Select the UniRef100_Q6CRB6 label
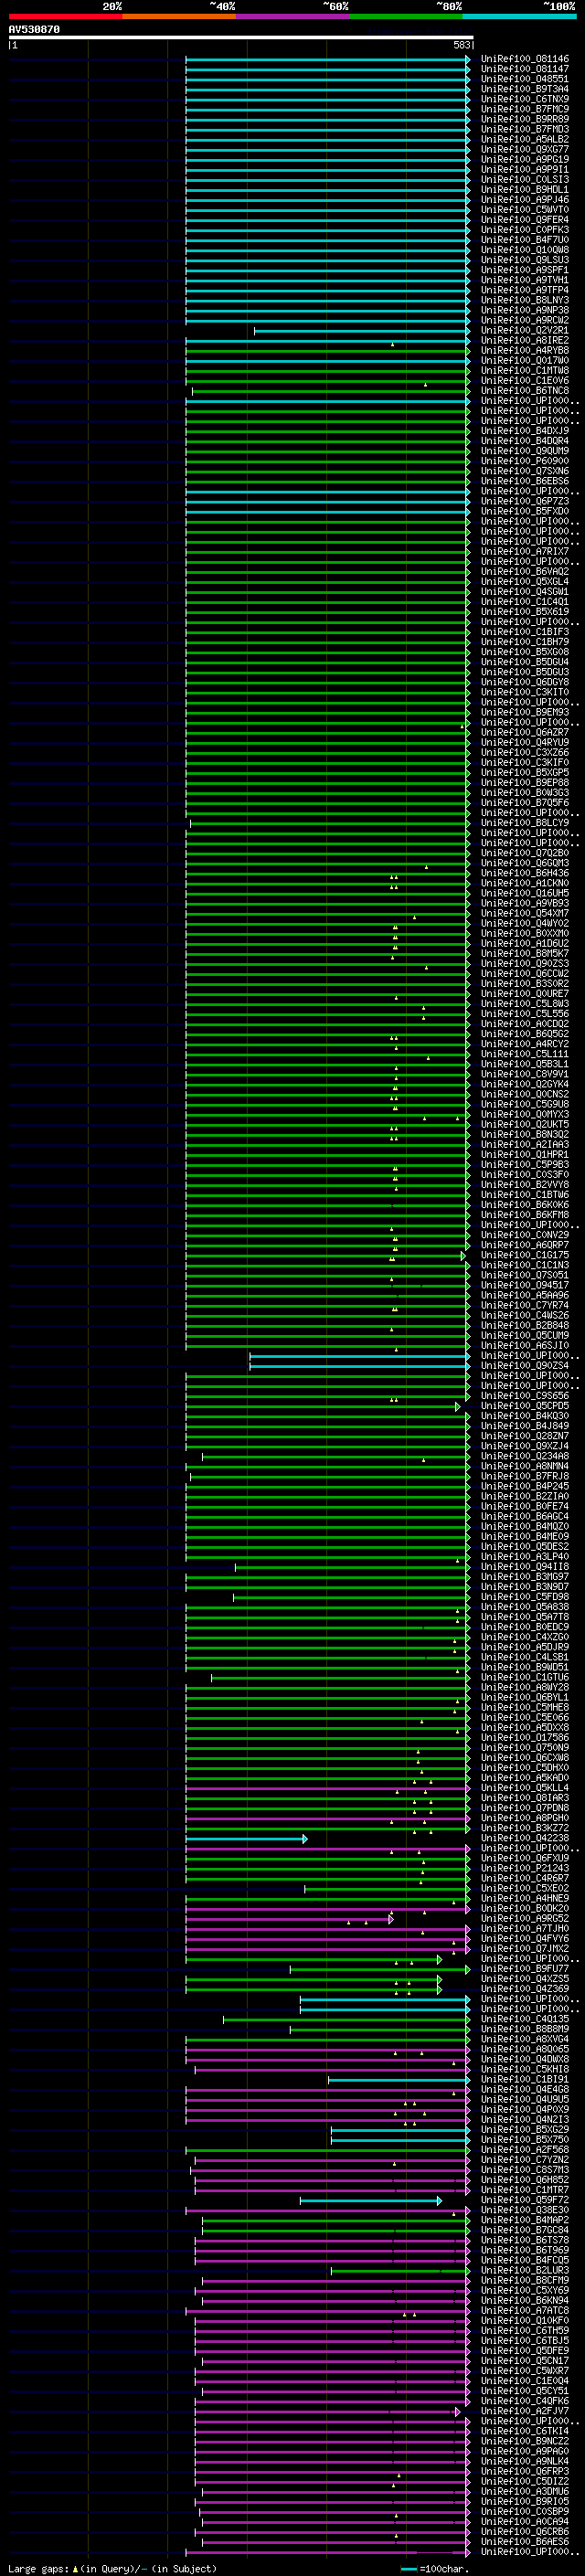 coord(525,2532)
